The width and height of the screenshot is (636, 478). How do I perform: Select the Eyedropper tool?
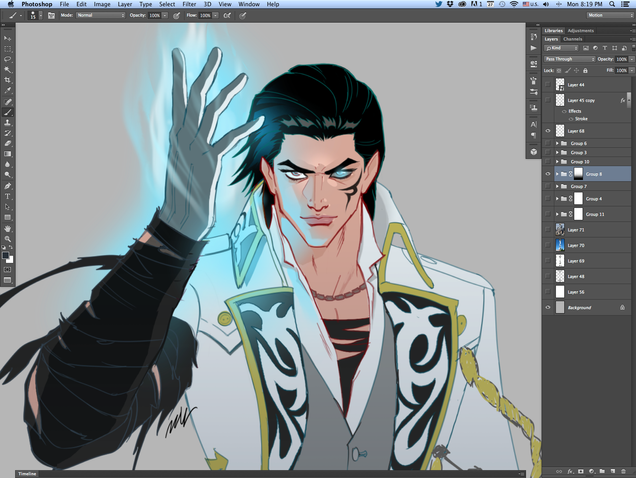point(7,91)
